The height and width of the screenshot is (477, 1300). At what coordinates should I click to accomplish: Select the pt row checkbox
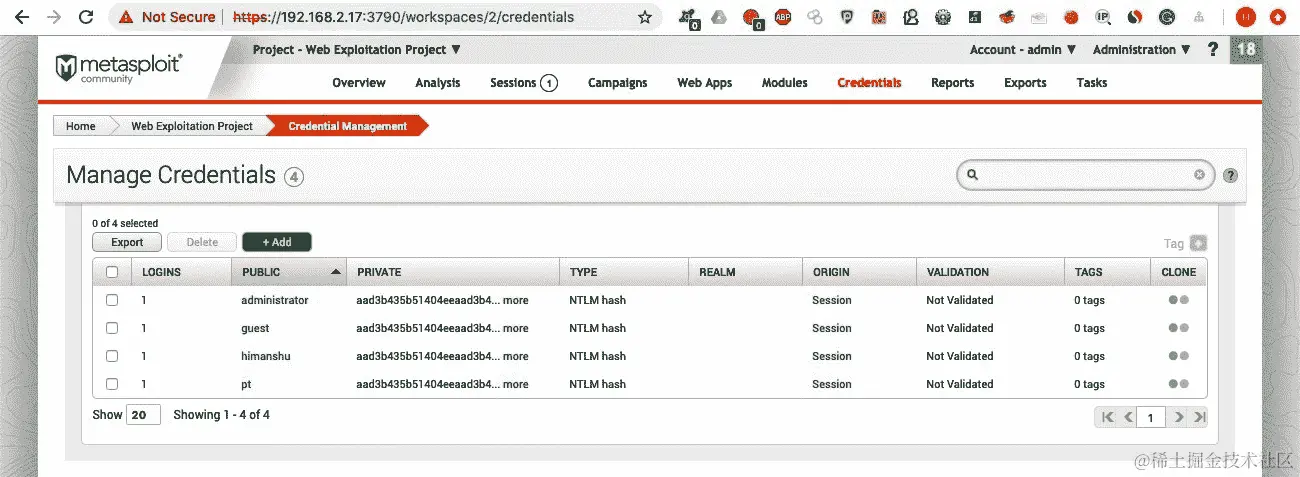[x=112, y=384]
